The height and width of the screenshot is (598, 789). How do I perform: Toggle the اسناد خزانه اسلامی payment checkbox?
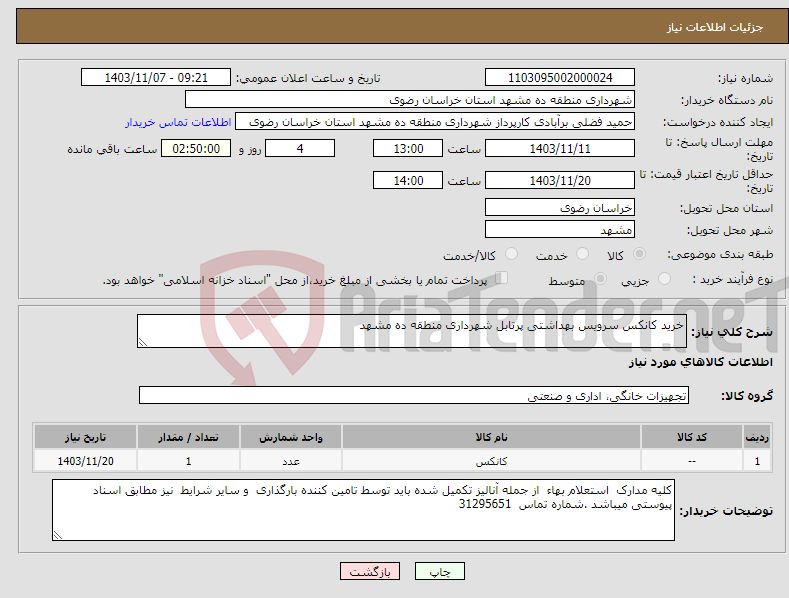tap(501, 278)
